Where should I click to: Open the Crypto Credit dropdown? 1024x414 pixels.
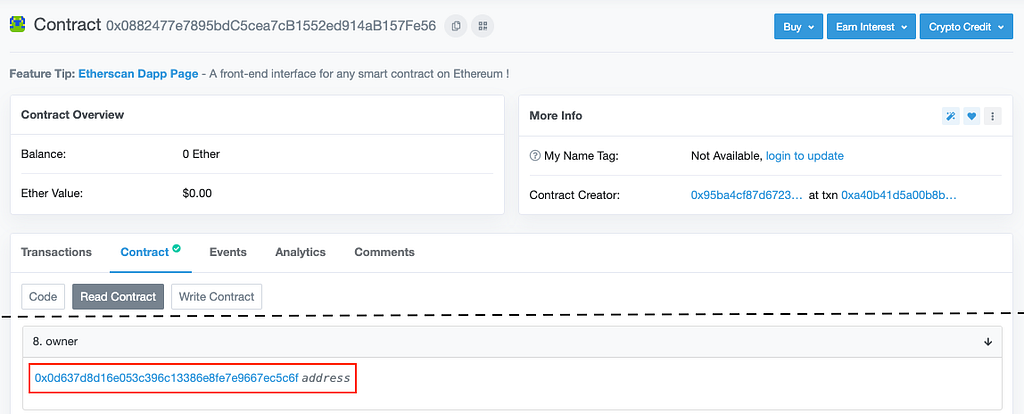[966, 27]
